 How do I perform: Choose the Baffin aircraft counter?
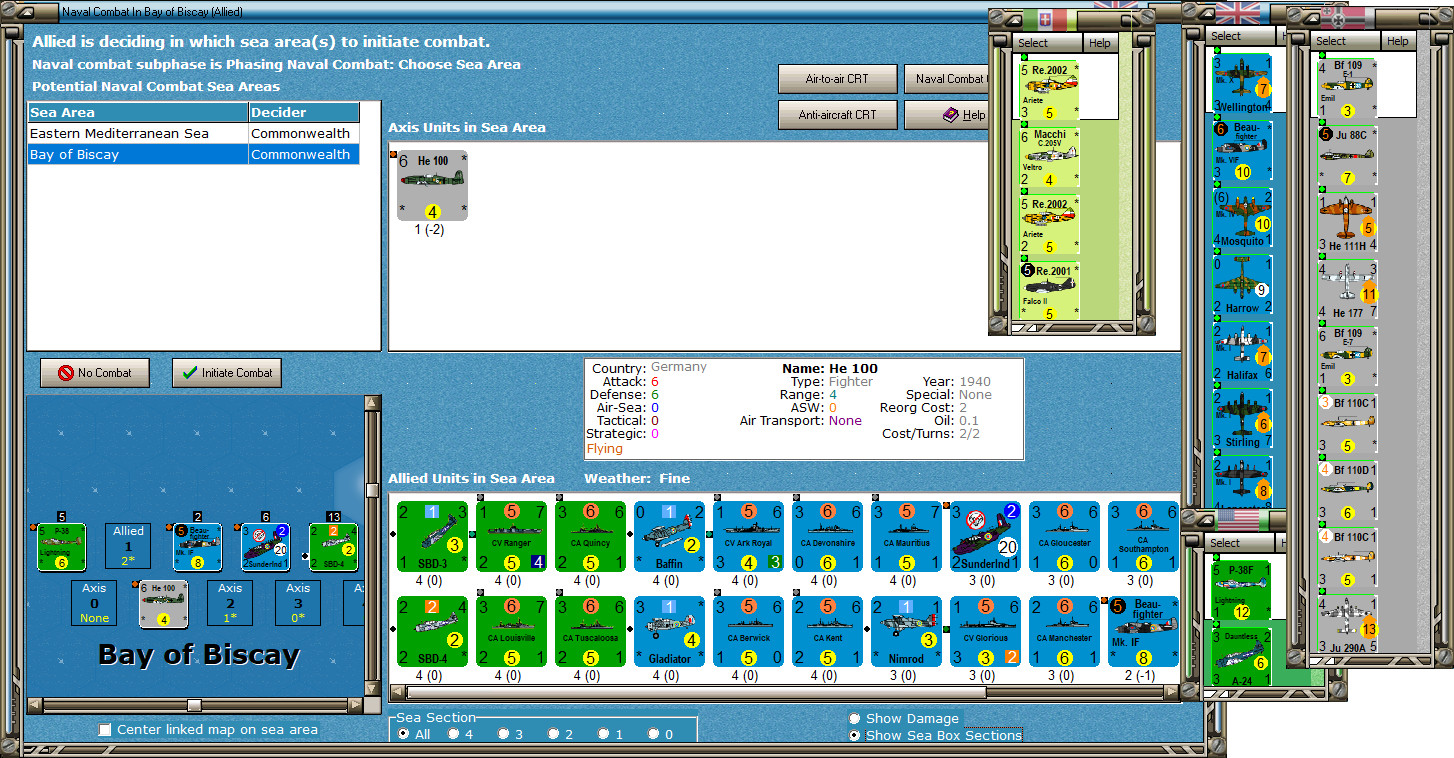tap(669, 536)
